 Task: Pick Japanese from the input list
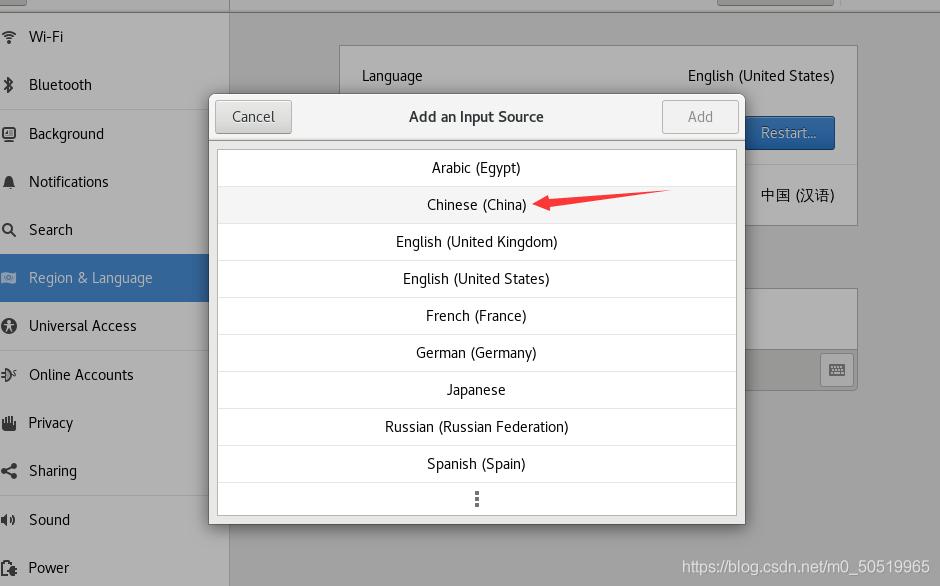click(x=477, y=390)
